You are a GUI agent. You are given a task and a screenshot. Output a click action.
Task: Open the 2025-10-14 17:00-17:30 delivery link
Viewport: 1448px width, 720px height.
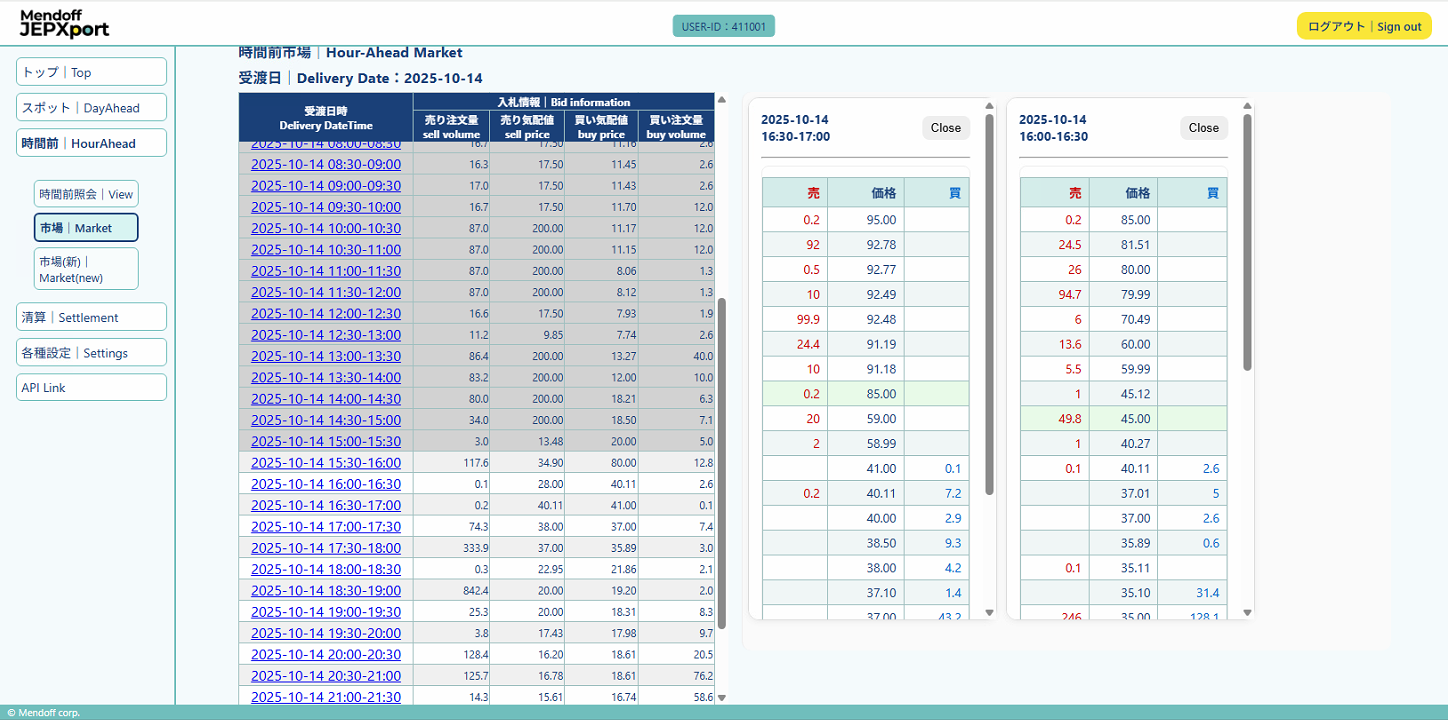(x=325, y=527)
